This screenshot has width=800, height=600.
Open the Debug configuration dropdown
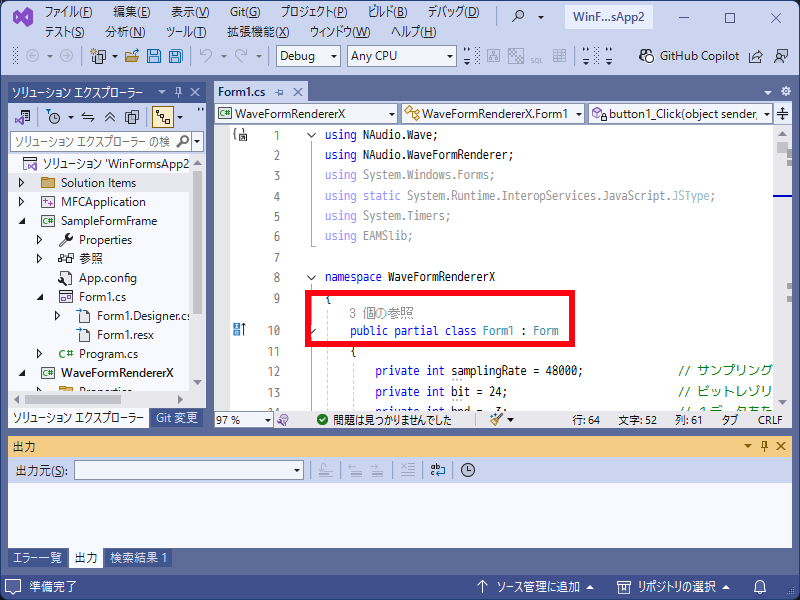pyautogui.click(x=308, y=56)
